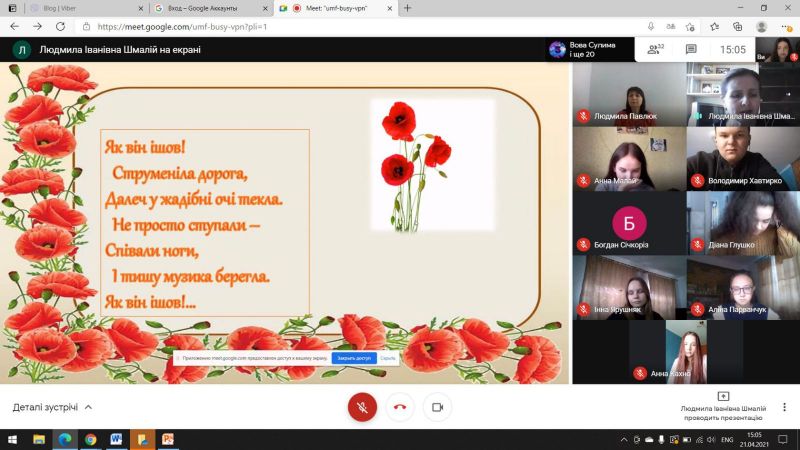Open the tab actions menu icon
Viewport: 800px width, 450px height.
12,8
